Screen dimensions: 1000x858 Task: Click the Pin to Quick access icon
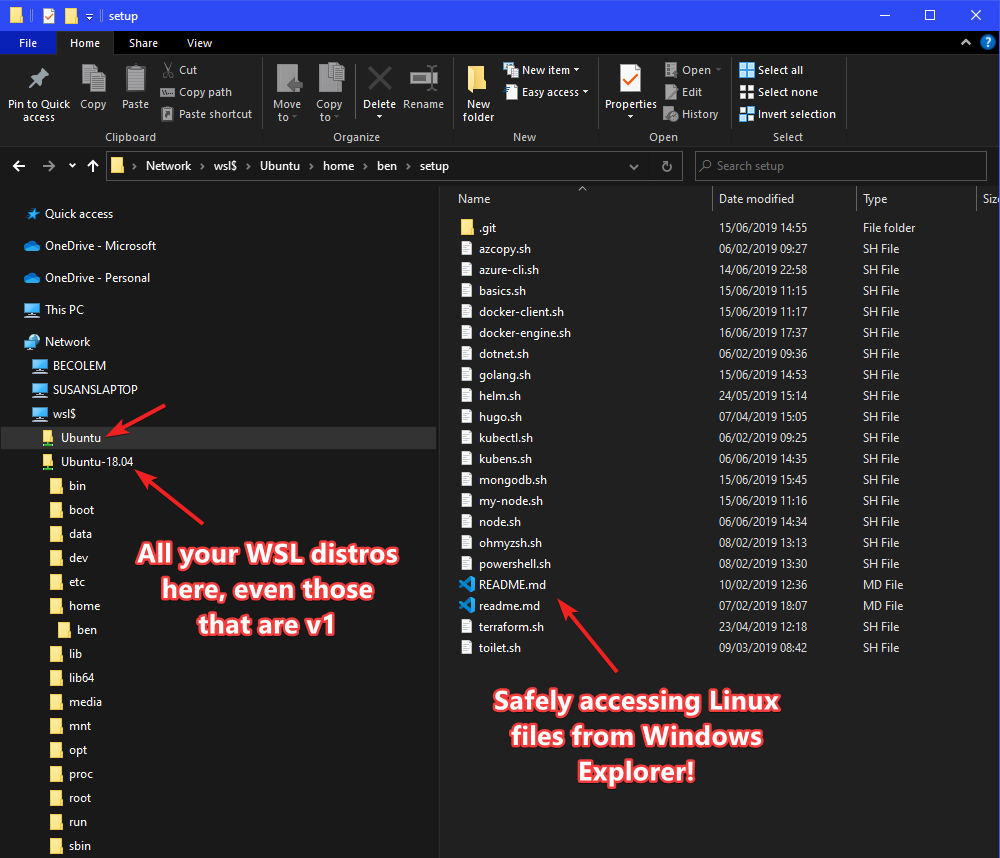(38, 80)
